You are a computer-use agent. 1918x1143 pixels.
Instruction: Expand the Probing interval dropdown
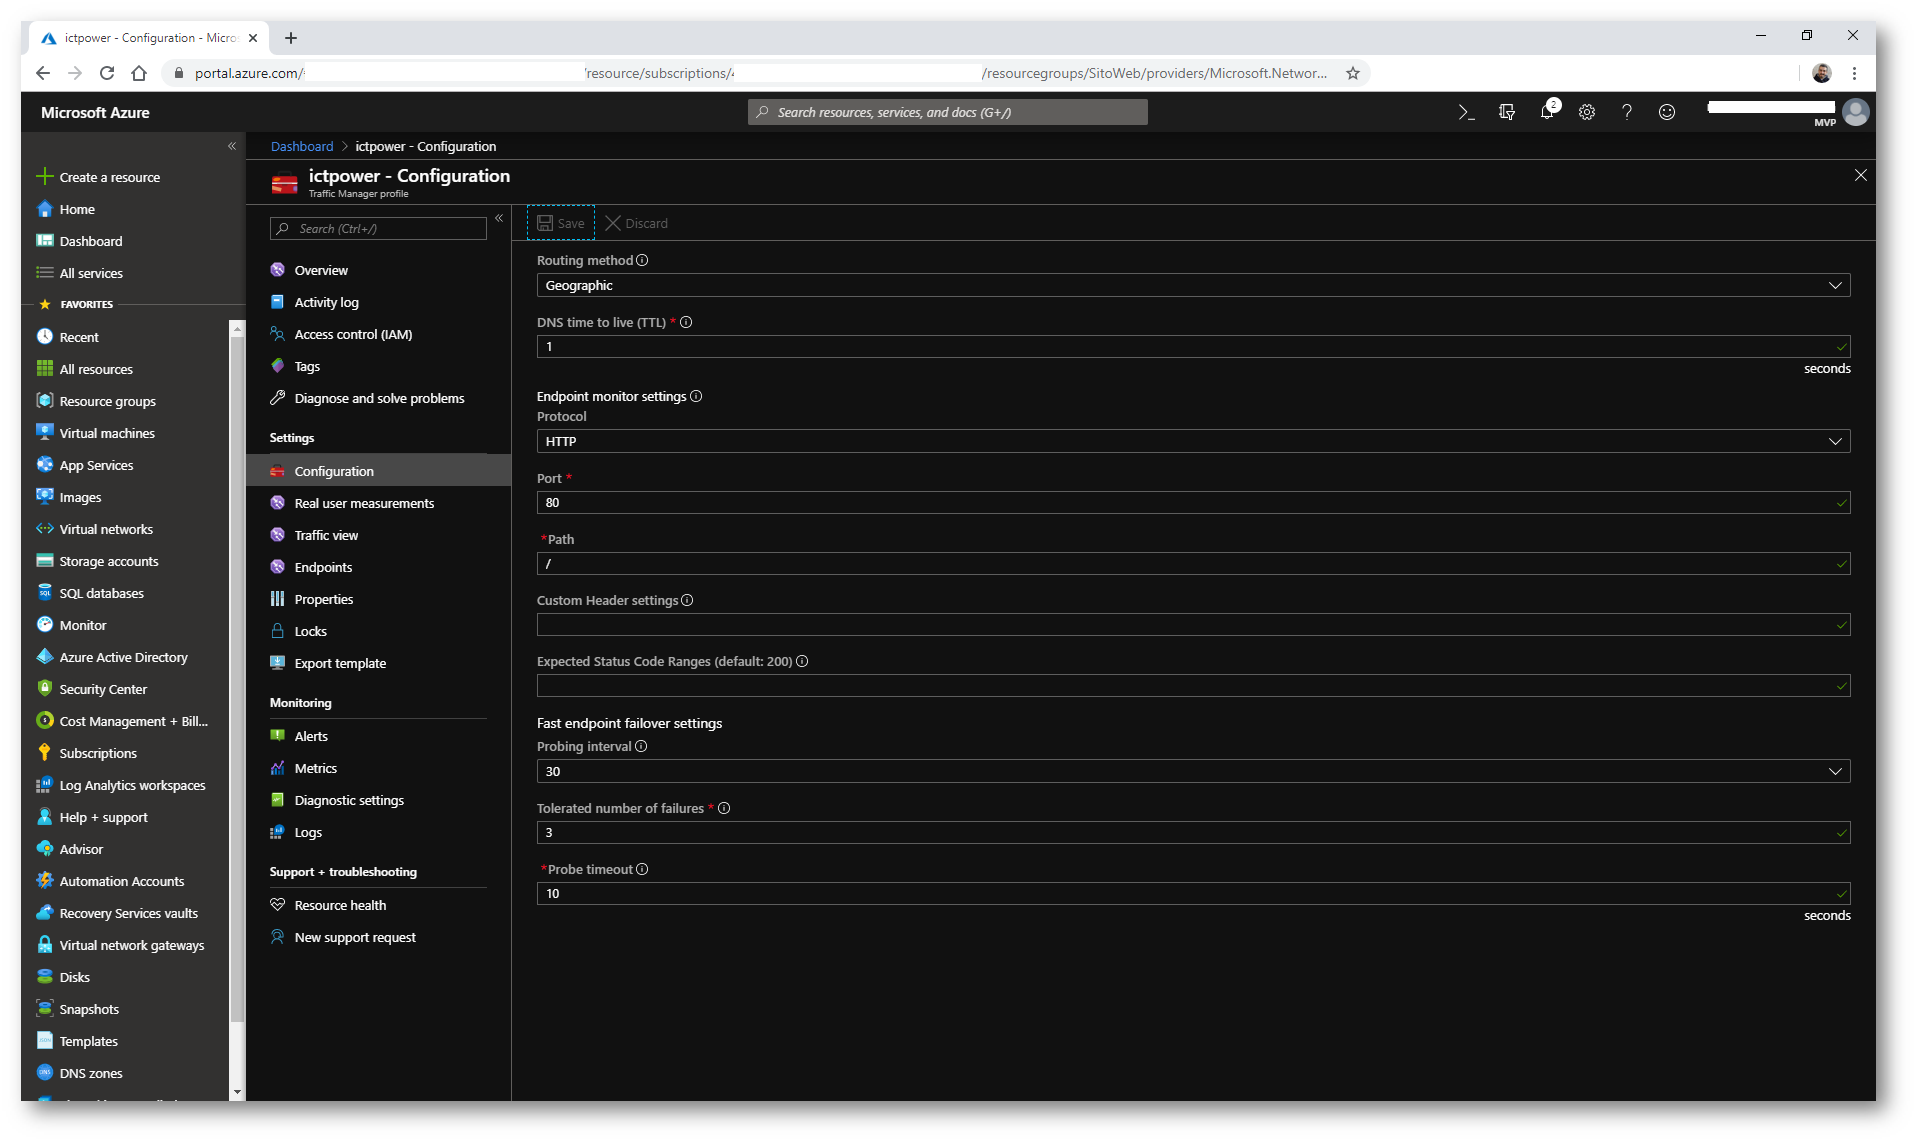(1192, 772)
